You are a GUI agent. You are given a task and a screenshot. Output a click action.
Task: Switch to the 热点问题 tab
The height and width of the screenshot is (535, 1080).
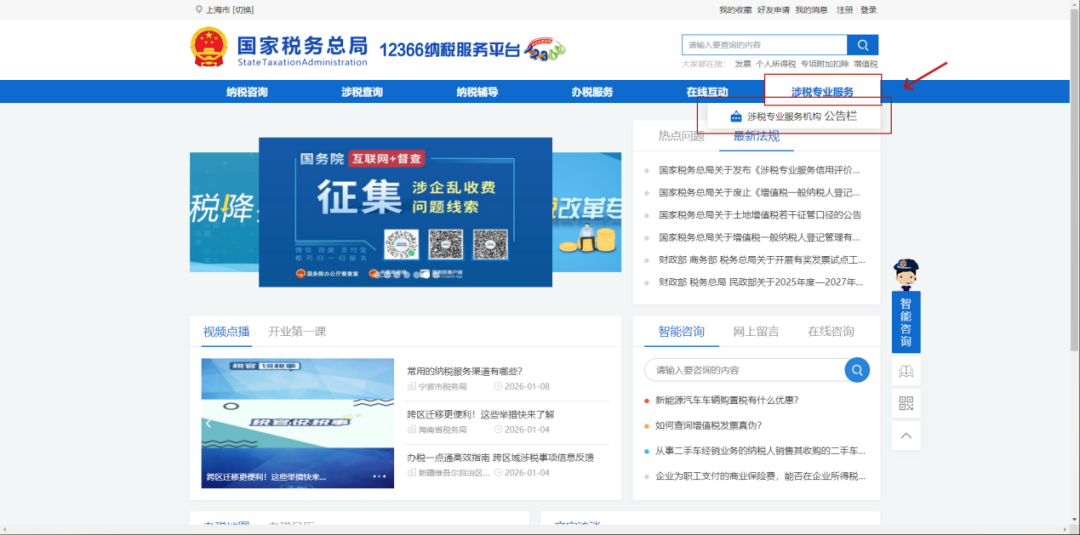pyautogui.click(x=681, y=136)
